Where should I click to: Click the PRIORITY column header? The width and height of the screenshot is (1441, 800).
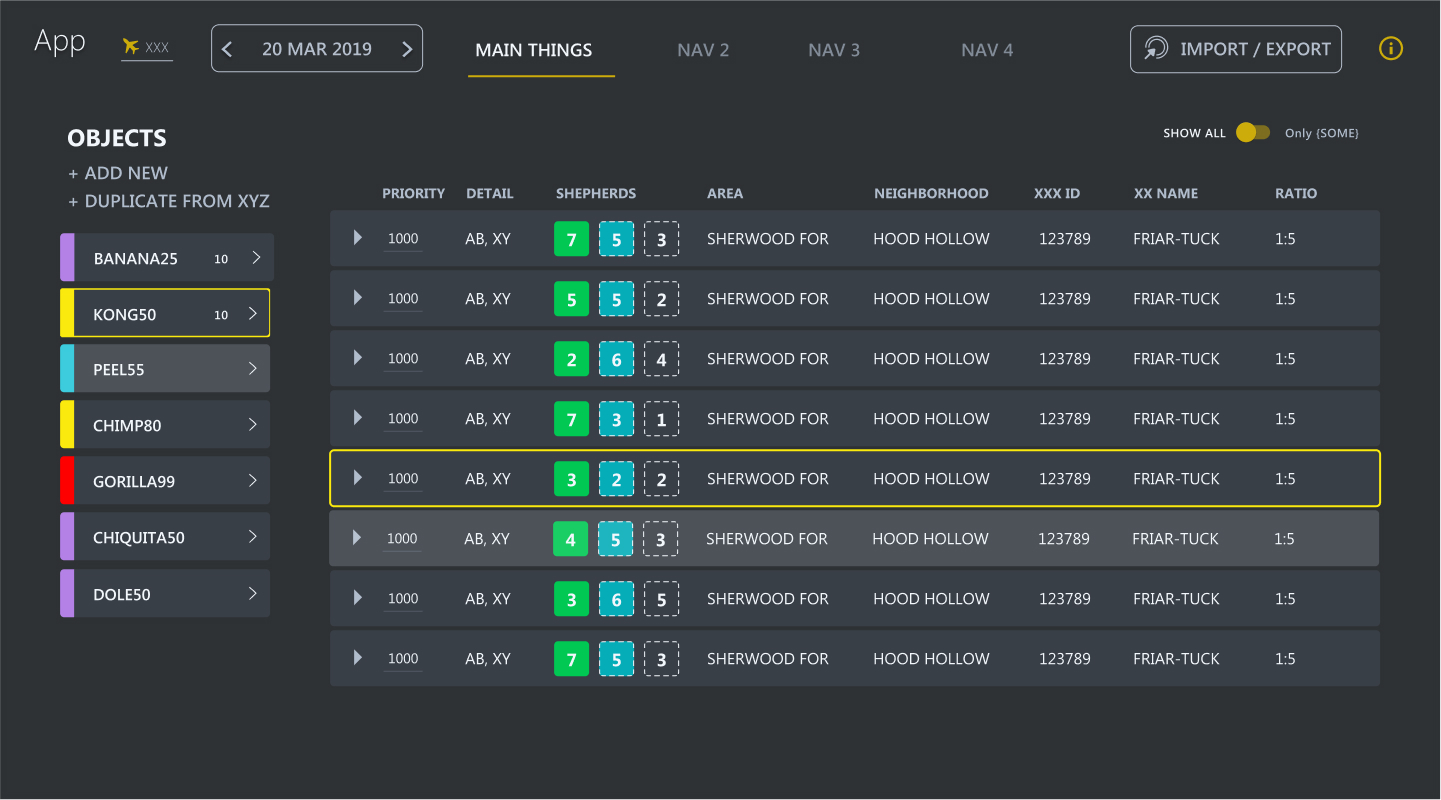point(413,193)
